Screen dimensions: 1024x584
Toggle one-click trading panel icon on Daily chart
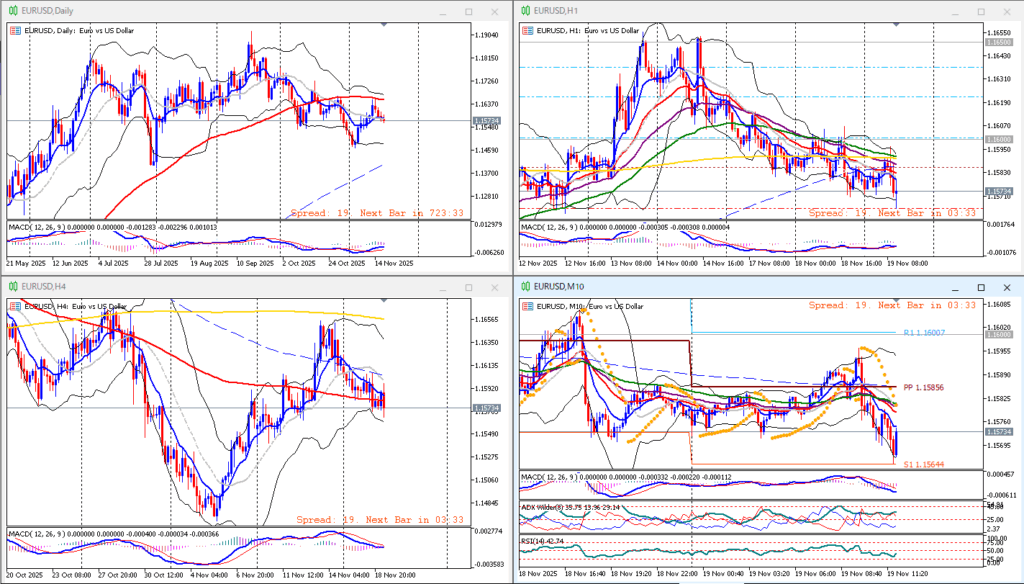15,31
